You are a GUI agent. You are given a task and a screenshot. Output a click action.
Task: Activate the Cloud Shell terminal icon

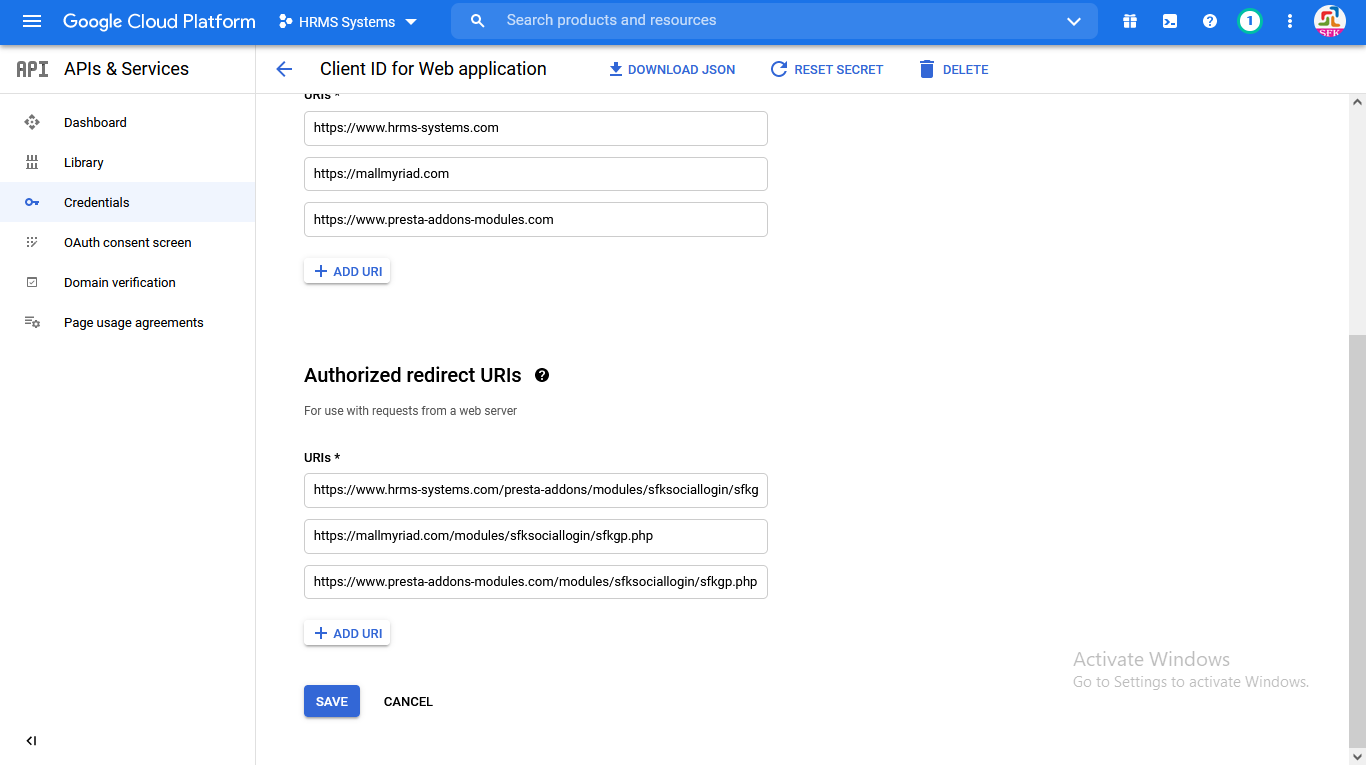click(x=1170, y=21)
